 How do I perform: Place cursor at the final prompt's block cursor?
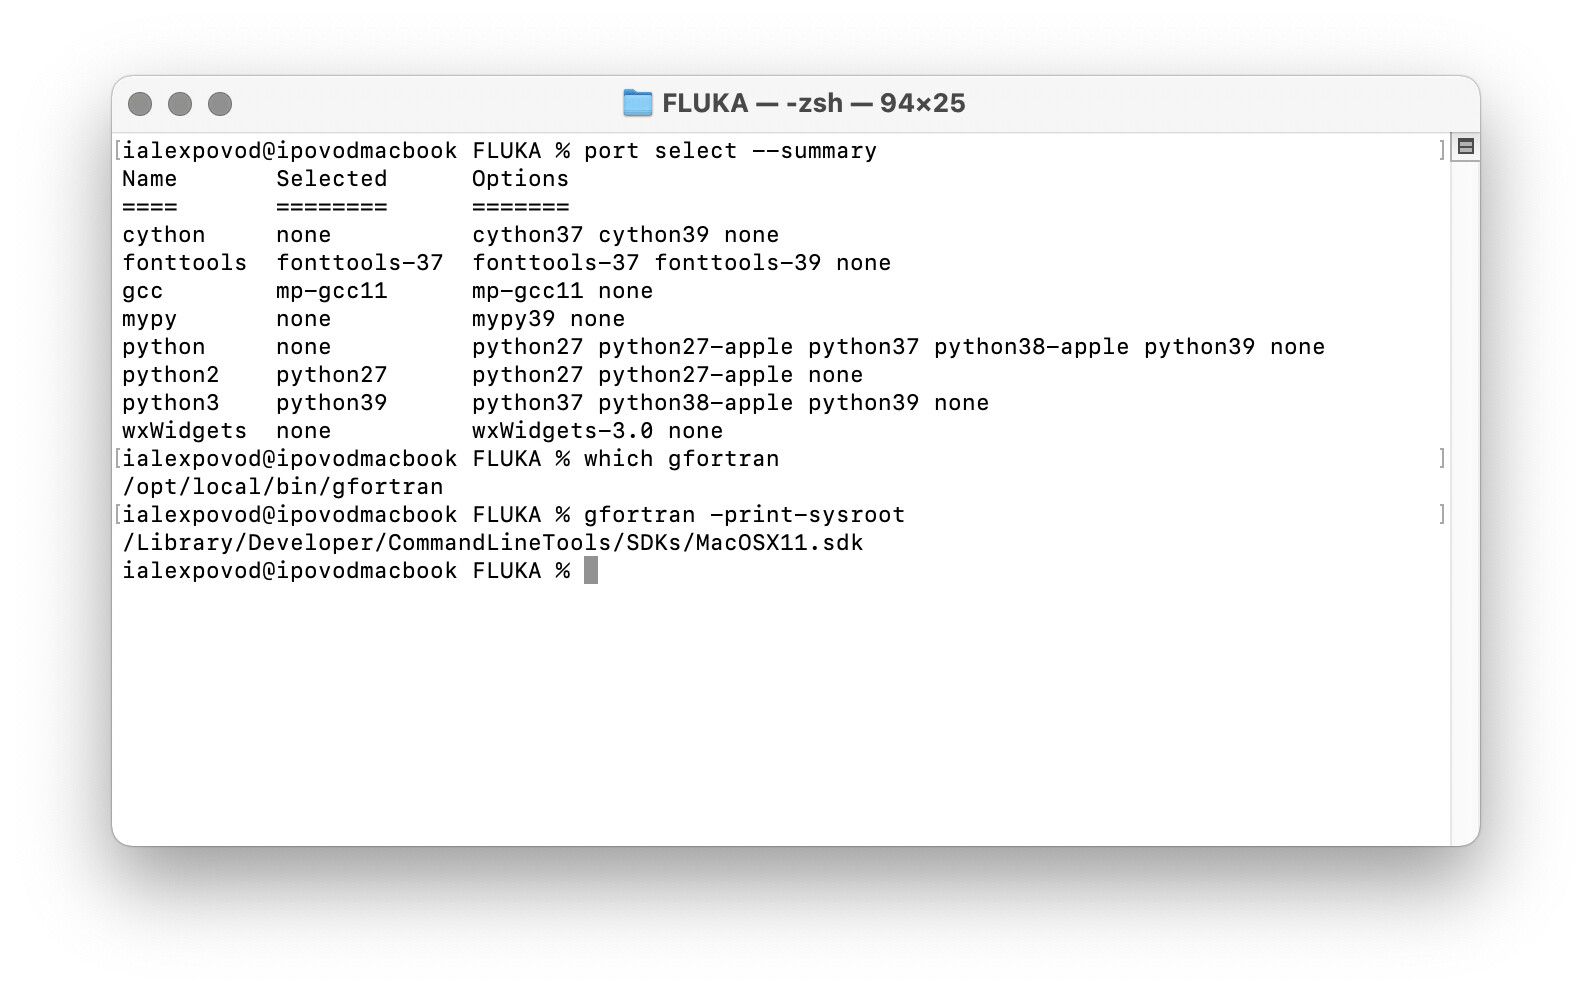[x=591, y=570]
